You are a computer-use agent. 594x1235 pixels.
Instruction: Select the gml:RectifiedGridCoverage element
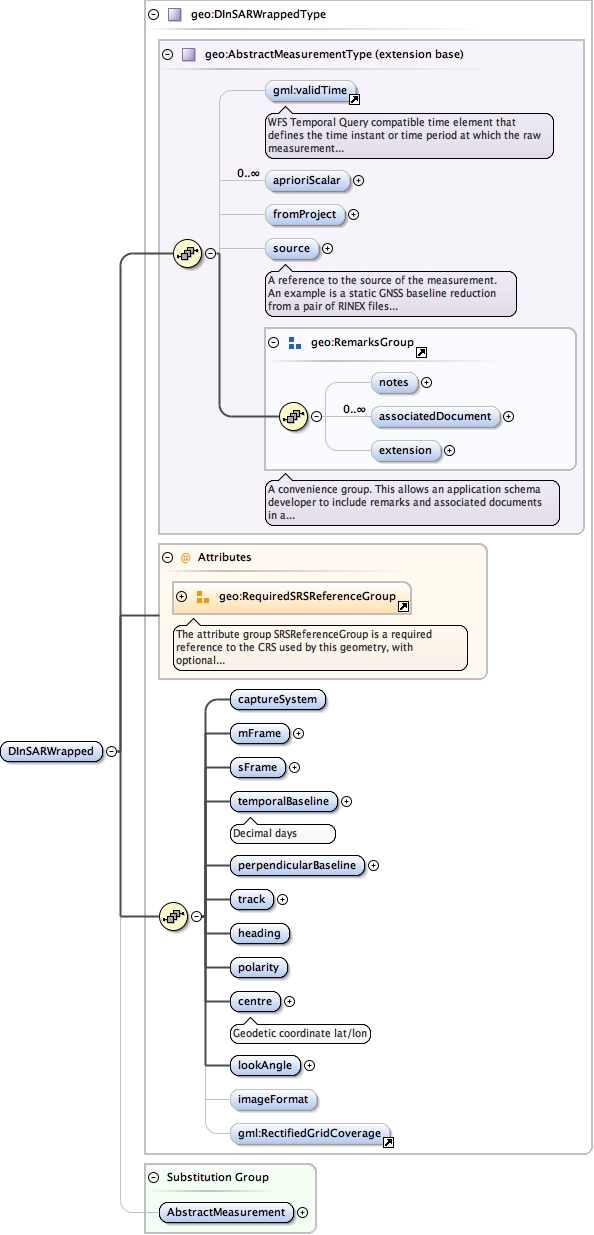(x=309, y=1133)
